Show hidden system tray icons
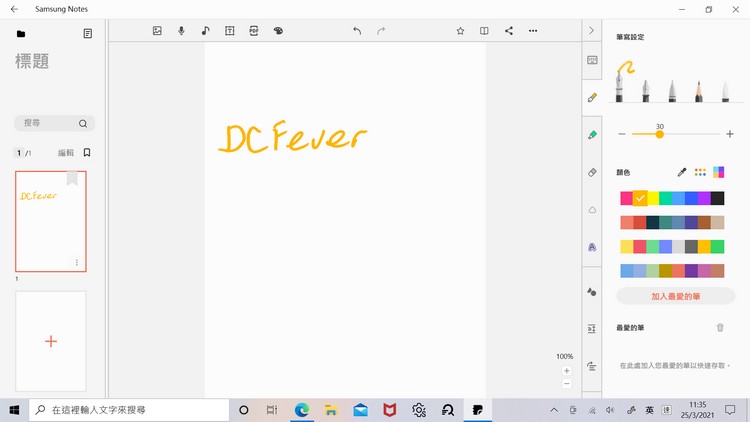The width and height of the screenshot is (750, 422). tap(554, 410)
